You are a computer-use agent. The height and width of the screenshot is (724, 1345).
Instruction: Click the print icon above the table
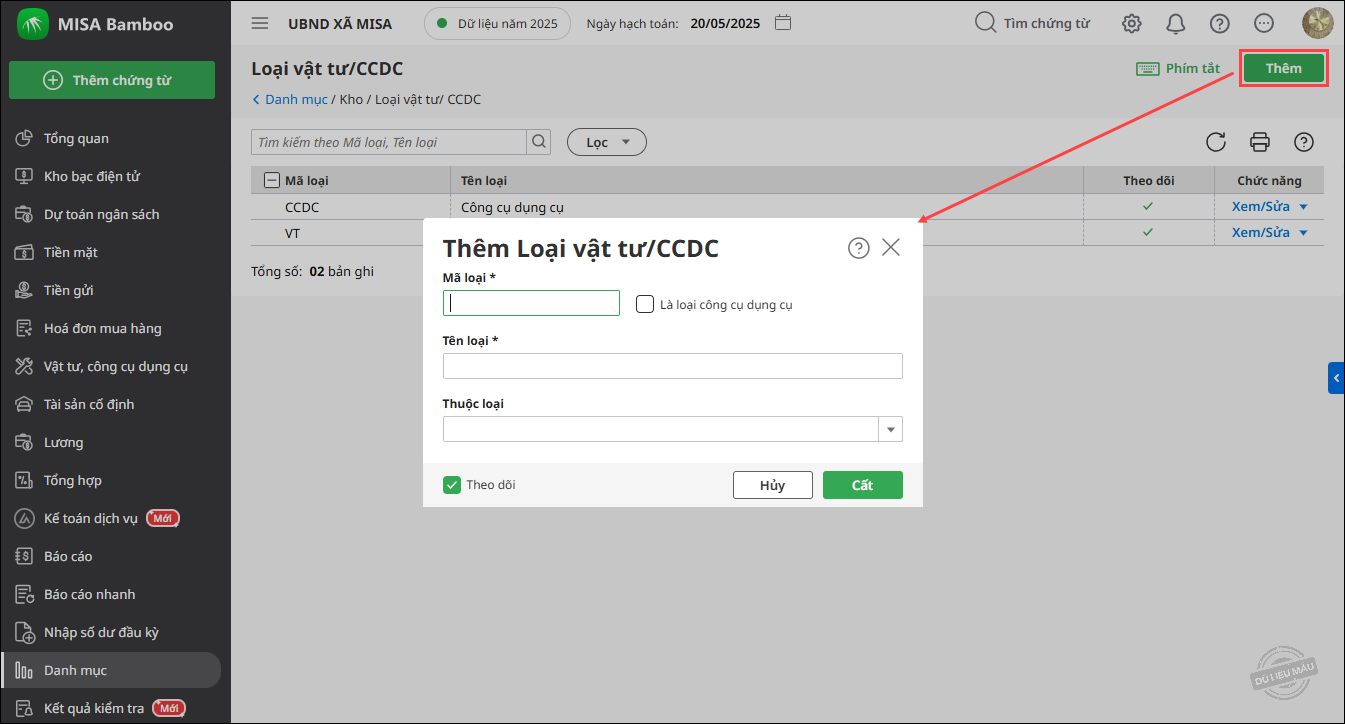(x=1260, y=142)
